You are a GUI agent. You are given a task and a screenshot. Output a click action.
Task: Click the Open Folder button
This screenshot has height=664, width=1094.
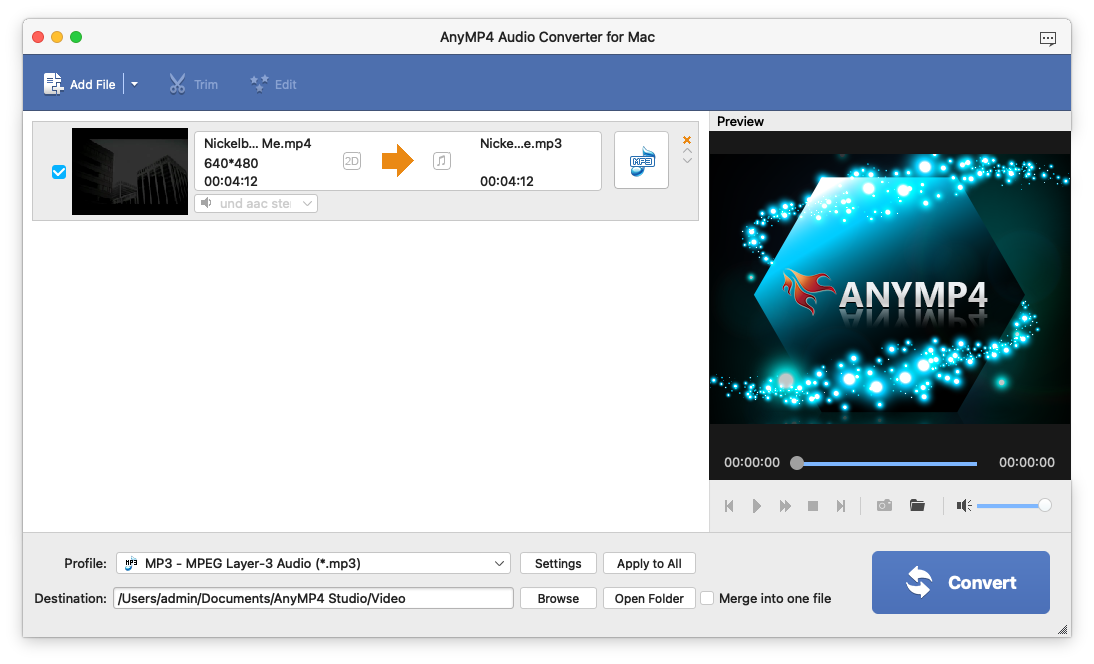coord(649,598)
